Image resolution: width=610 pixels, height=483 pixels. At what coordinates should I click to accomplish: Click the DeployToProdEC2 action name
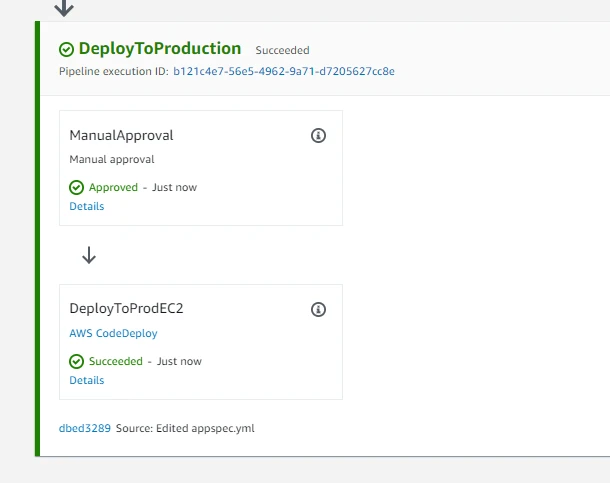(126, 309)
